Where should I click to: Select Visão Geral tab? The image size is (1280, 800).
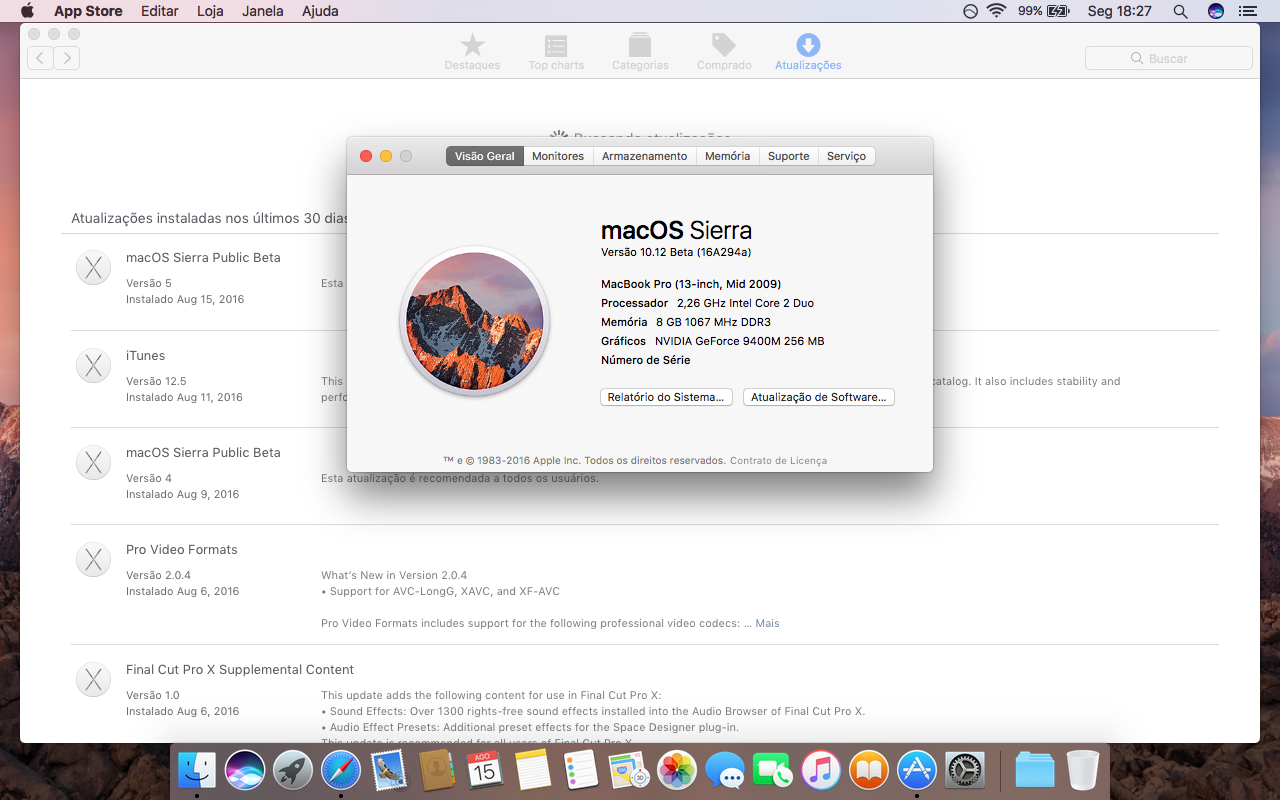[485, 156]
